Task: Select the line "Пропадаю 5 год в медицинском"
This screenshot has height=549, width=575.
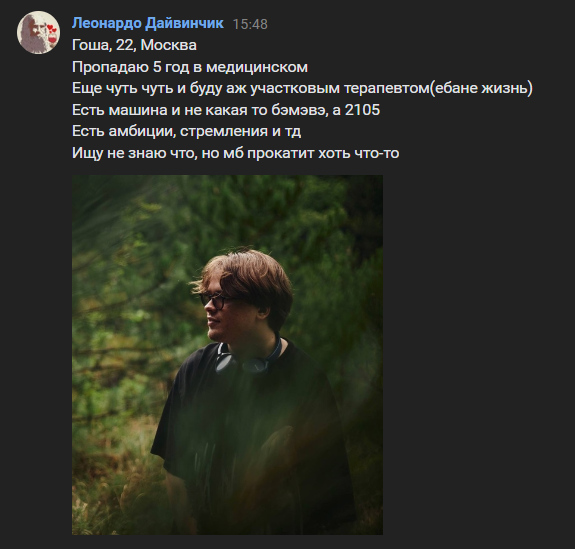Action: (190, 67)
